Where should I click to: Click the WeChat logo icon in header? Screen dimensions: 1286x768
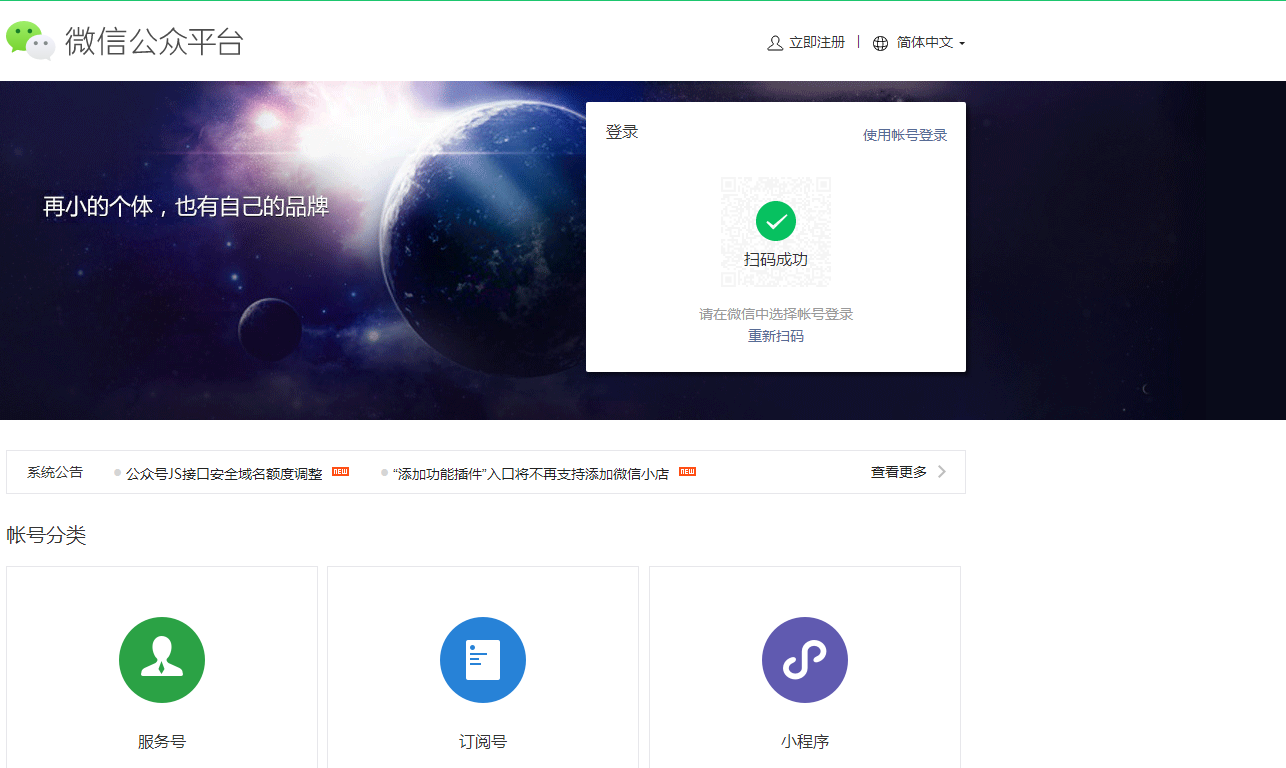30,41
